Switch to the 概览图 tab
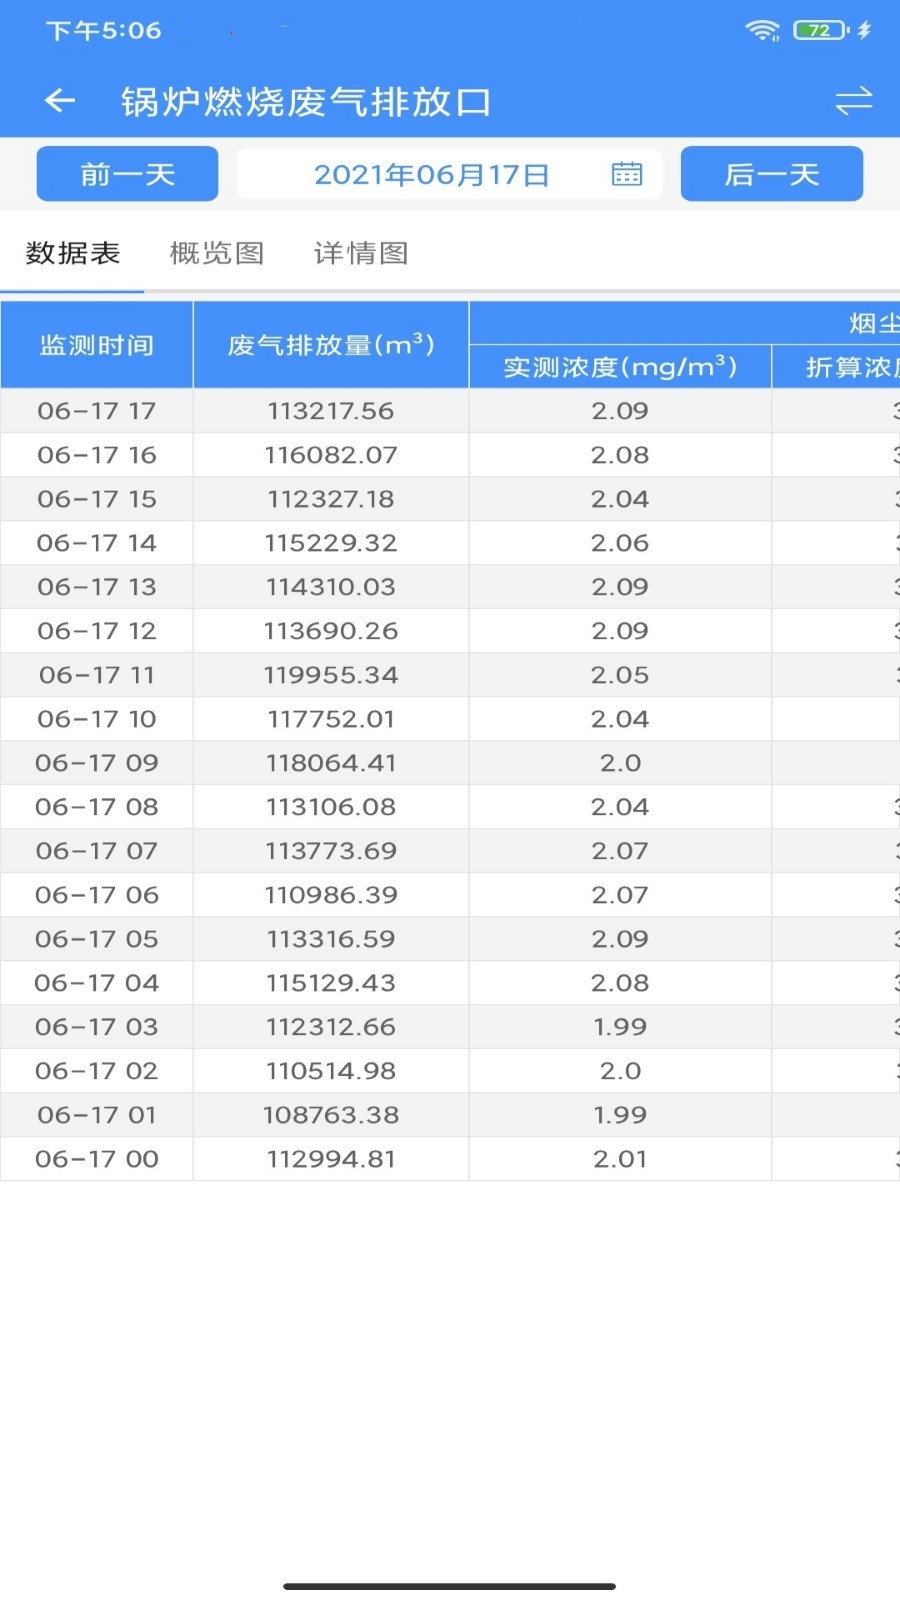The height and width of the screenshot is (1600, 900). [x=217, y=253]
